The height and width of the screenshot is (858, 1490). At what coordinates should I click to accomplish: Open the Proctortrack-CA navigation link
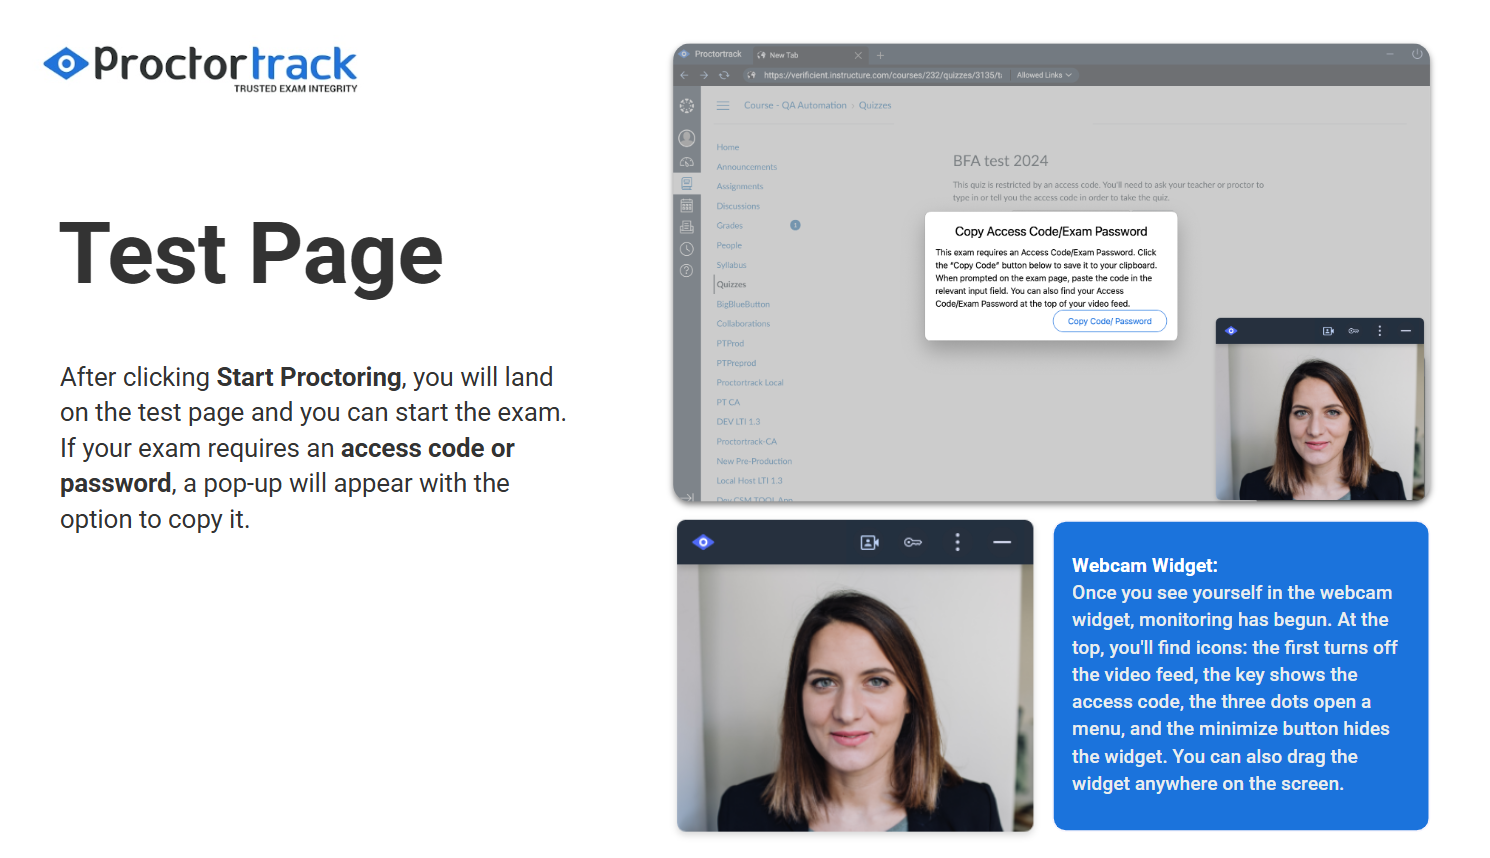click(746, 441)
